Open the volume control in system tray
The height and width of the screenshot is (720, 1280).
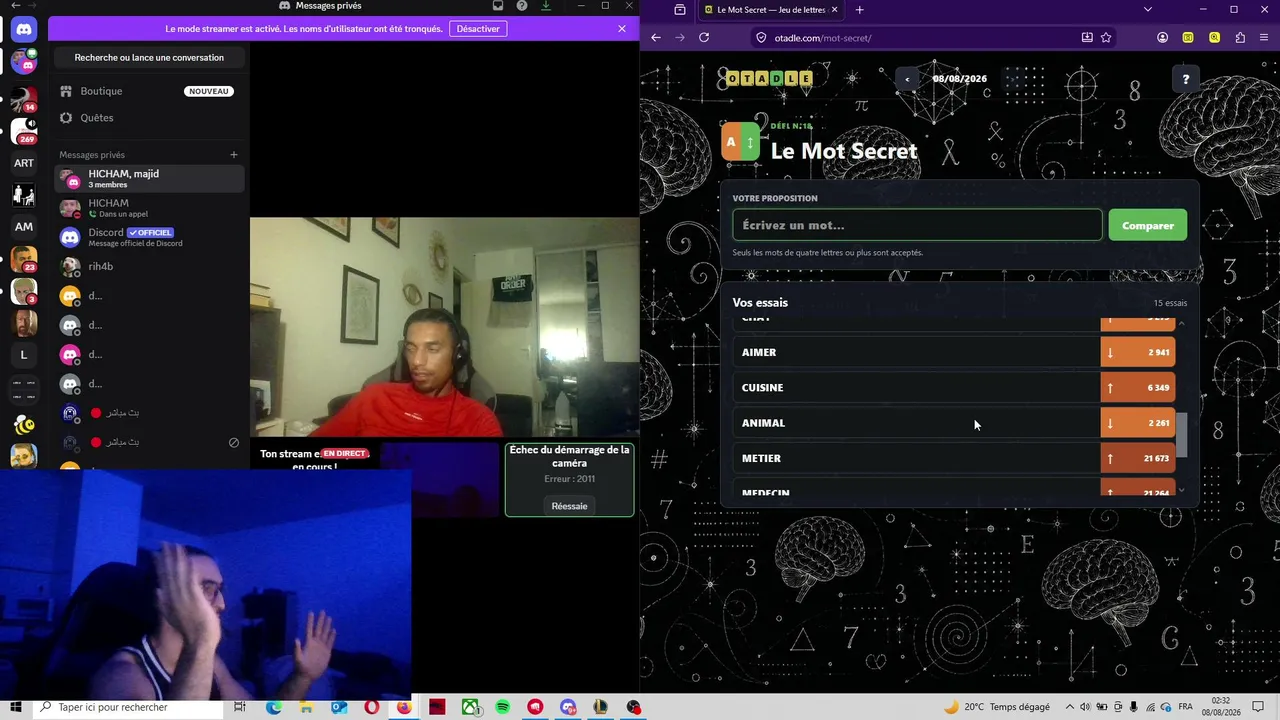pyautogui.click(x=1086, y=707)
